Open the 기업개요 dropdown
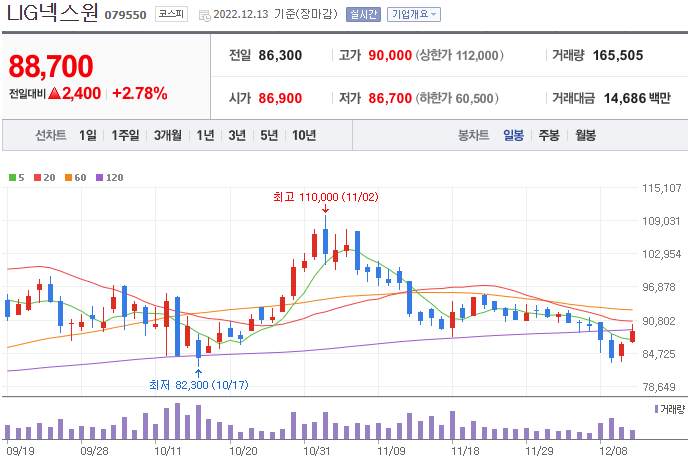This screenshot has width=688, height=463. (x=414, y=14)
